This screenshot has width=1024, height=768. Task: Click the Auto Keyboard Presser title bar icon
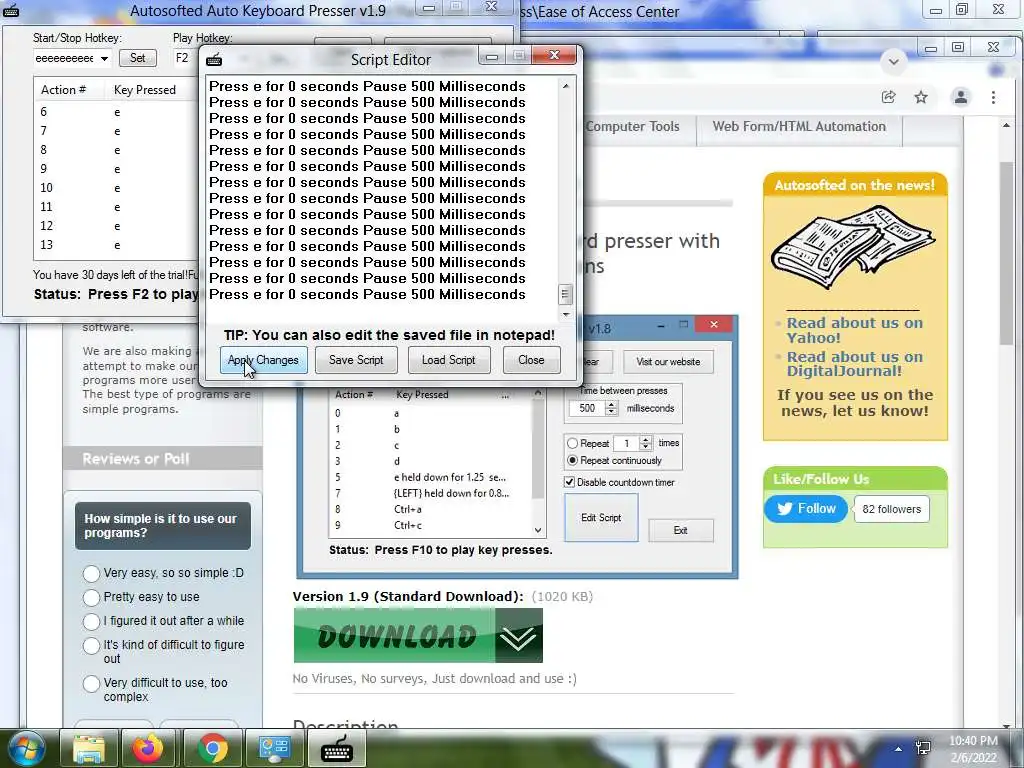click(x=10, y=10)
